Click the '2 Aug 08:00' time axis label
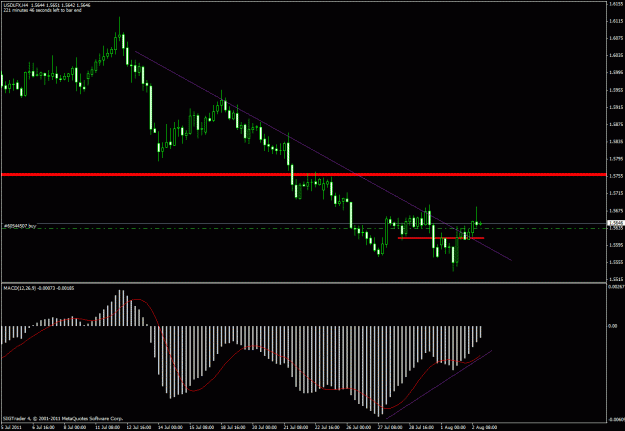625x431 pixels. pos(485,427)
